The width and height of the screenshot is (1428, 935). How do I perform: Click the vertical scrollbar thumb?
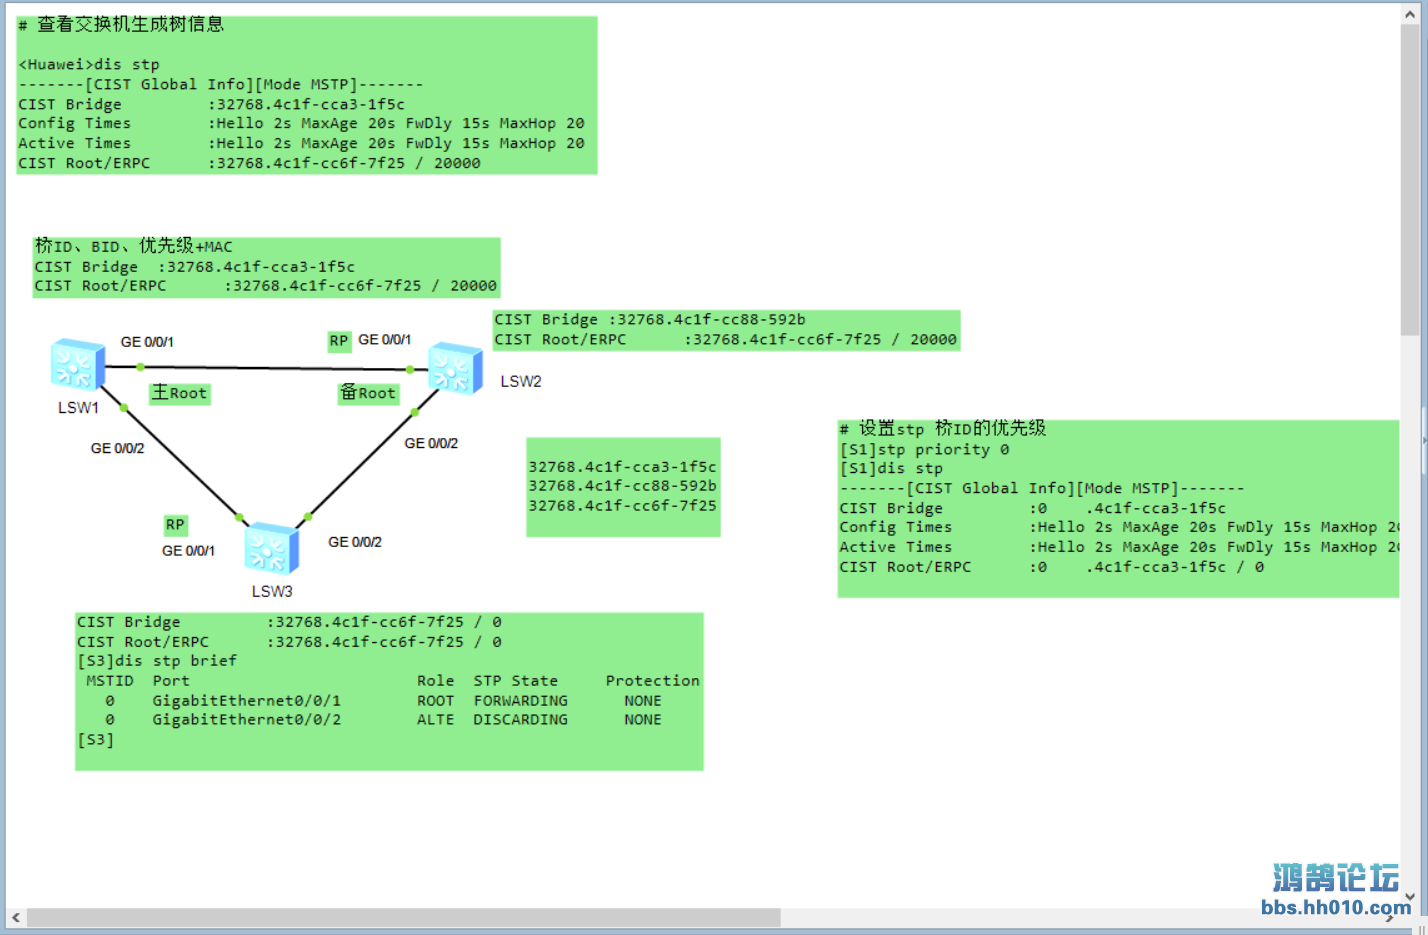[x=1410, y=180]
